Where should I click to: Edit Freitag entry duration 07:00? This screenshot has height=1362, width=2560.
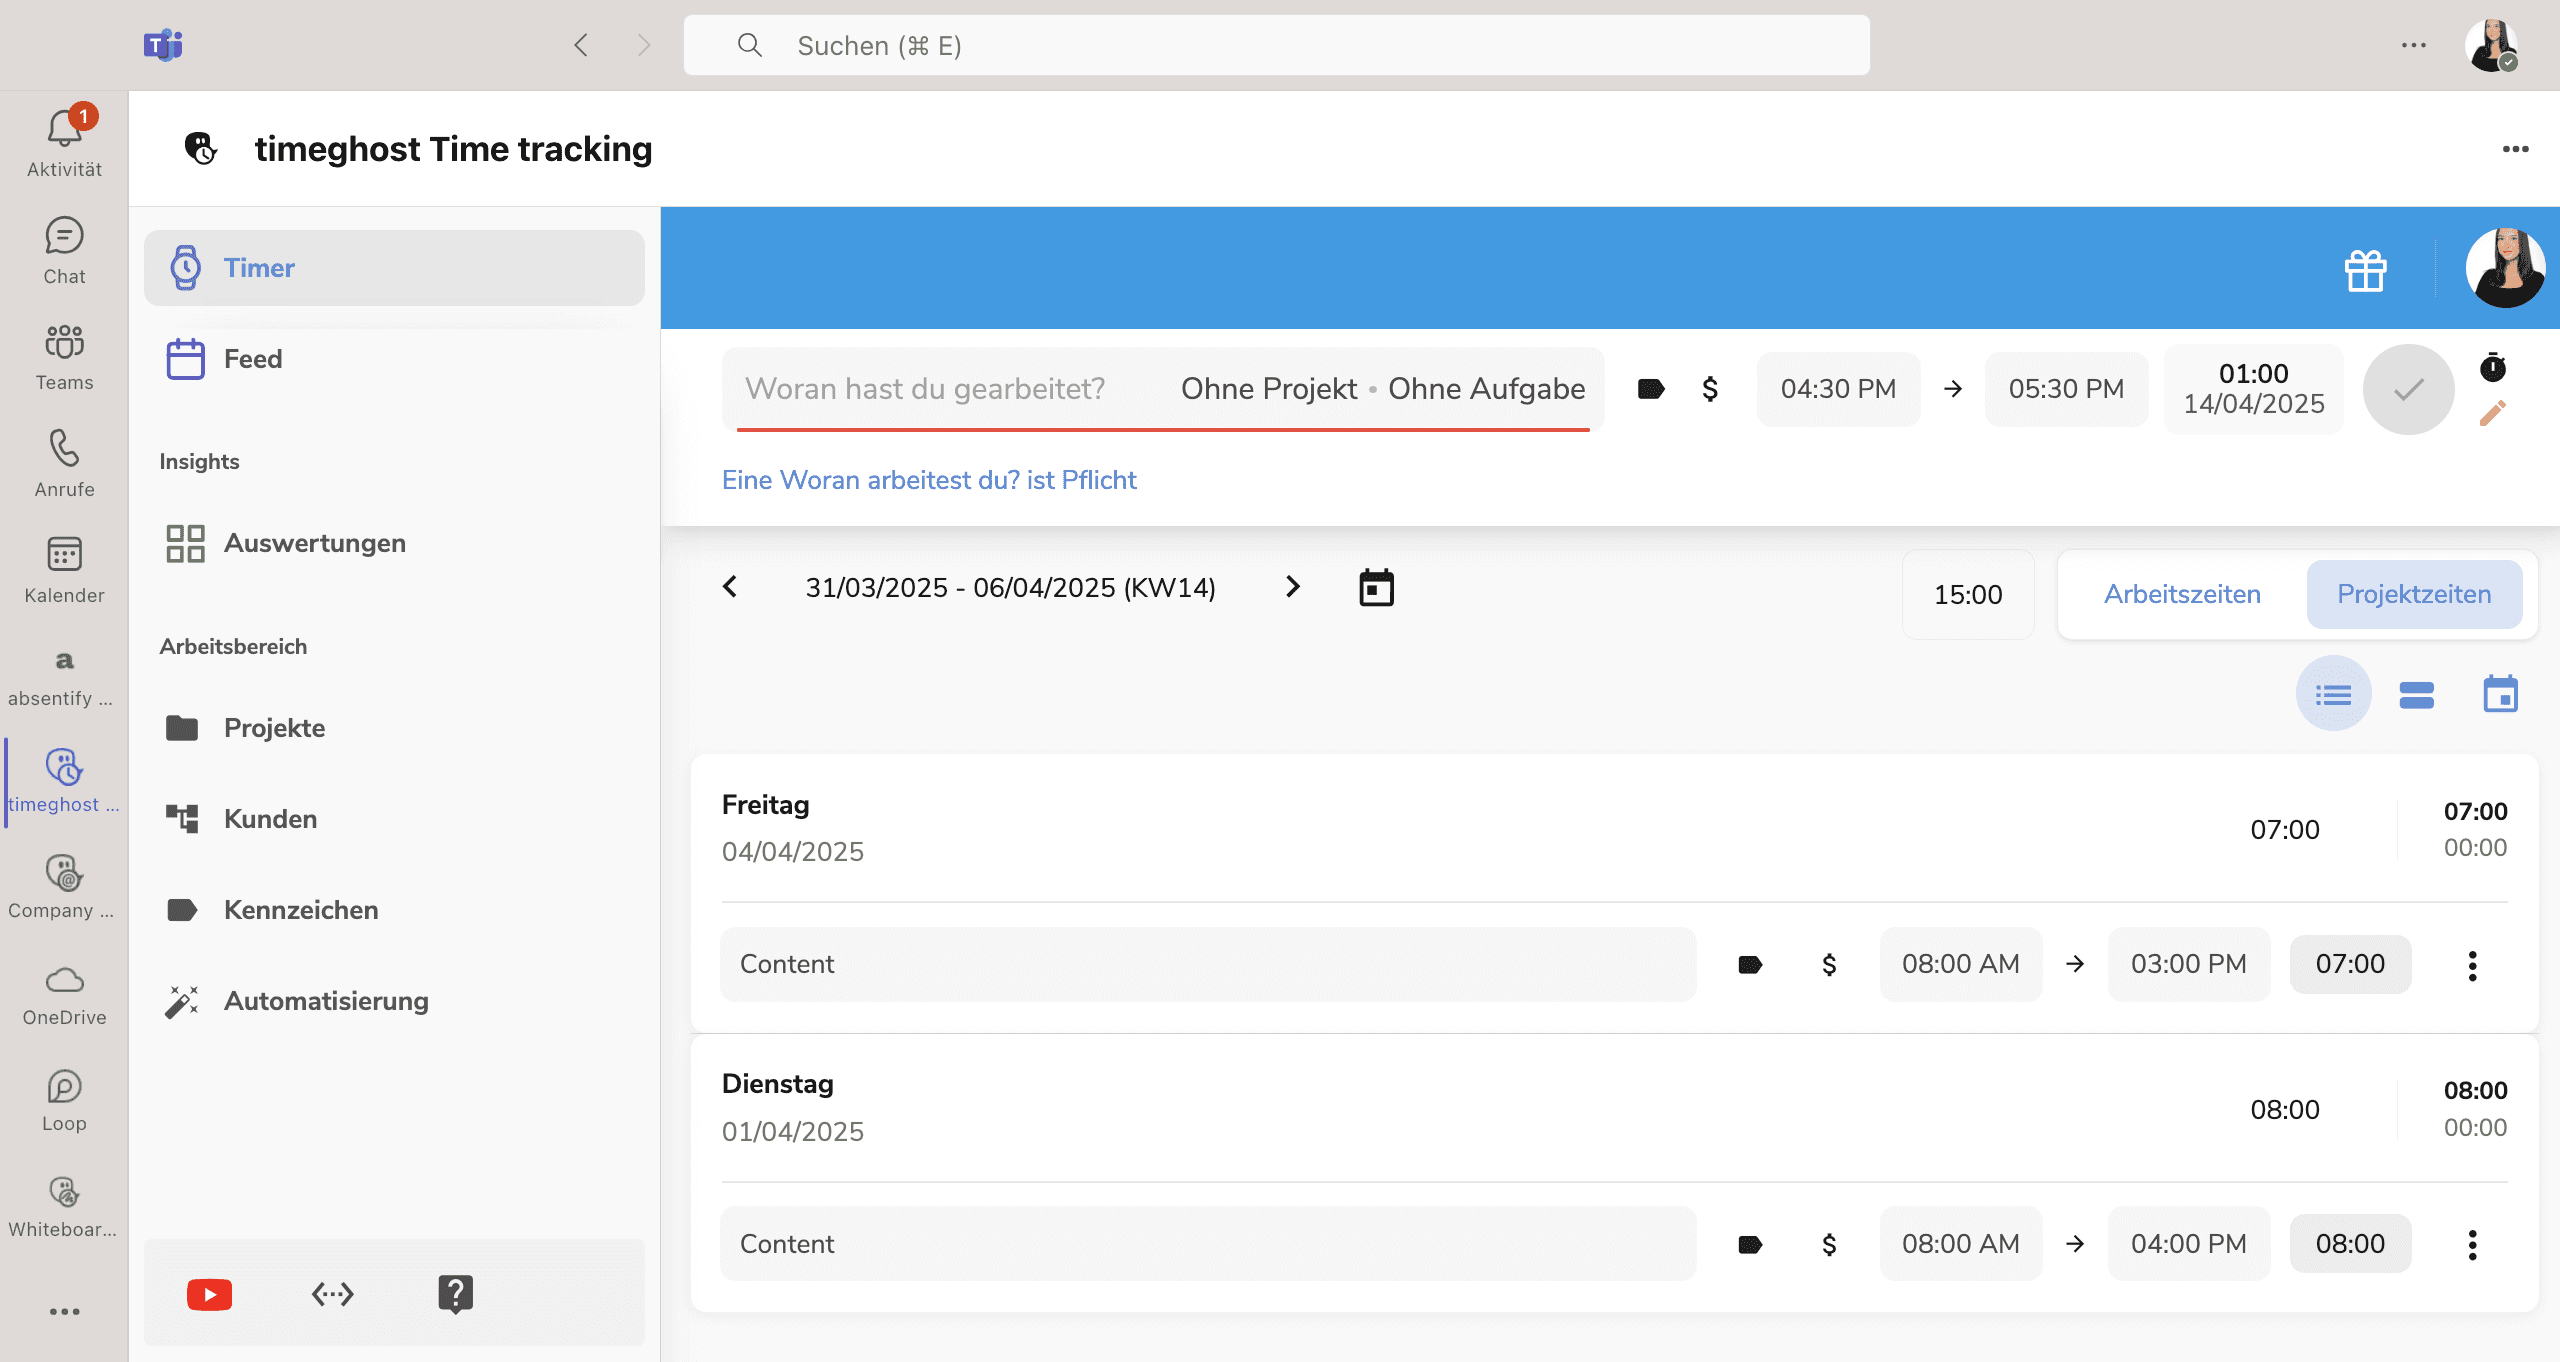[x=2350, y=964]
